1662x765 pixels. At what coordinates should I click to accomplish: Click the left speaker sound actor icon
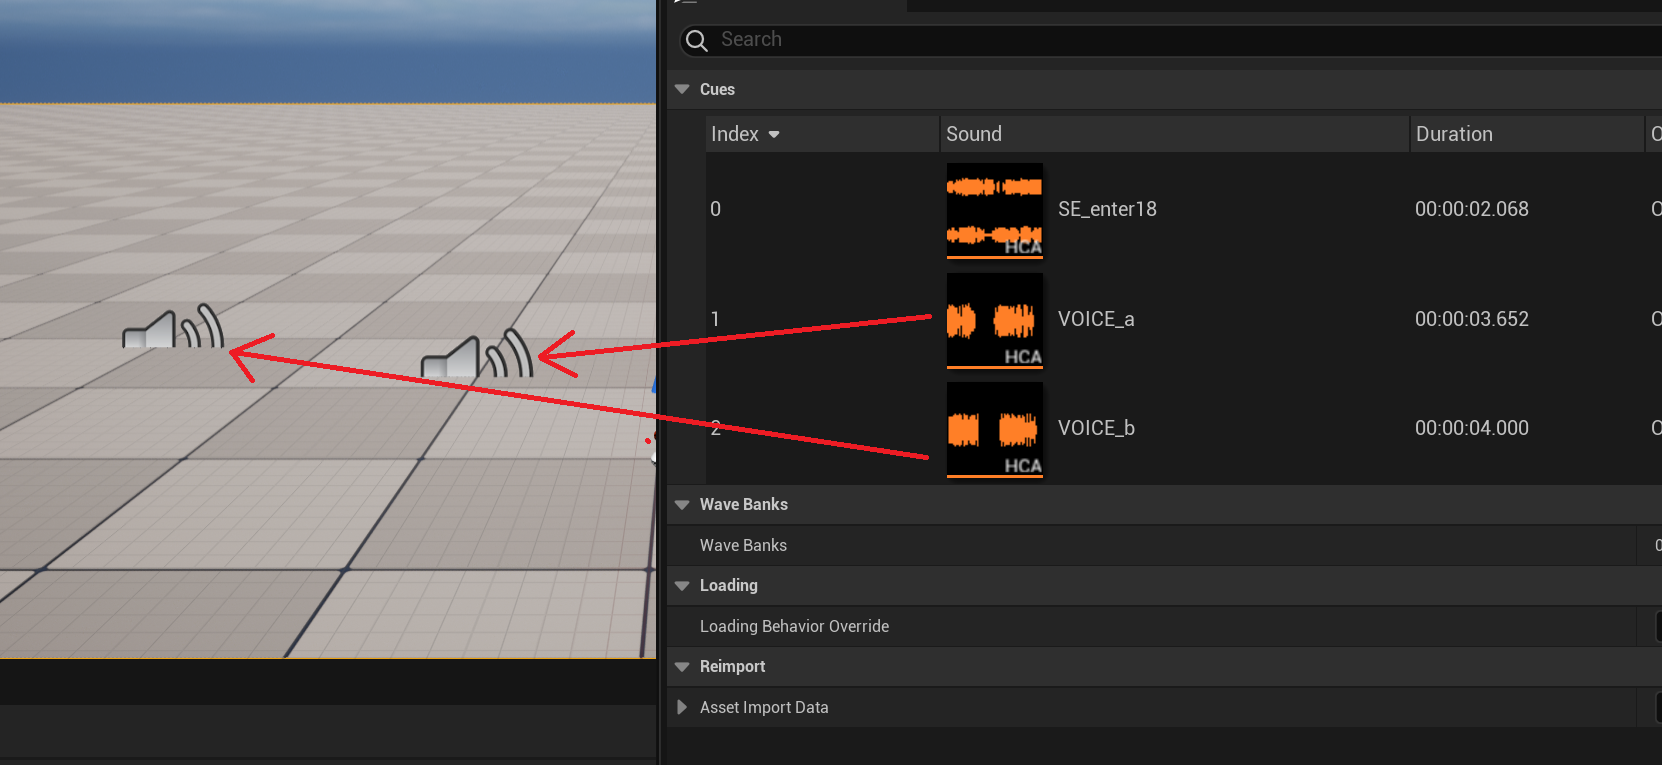point(173,328)
